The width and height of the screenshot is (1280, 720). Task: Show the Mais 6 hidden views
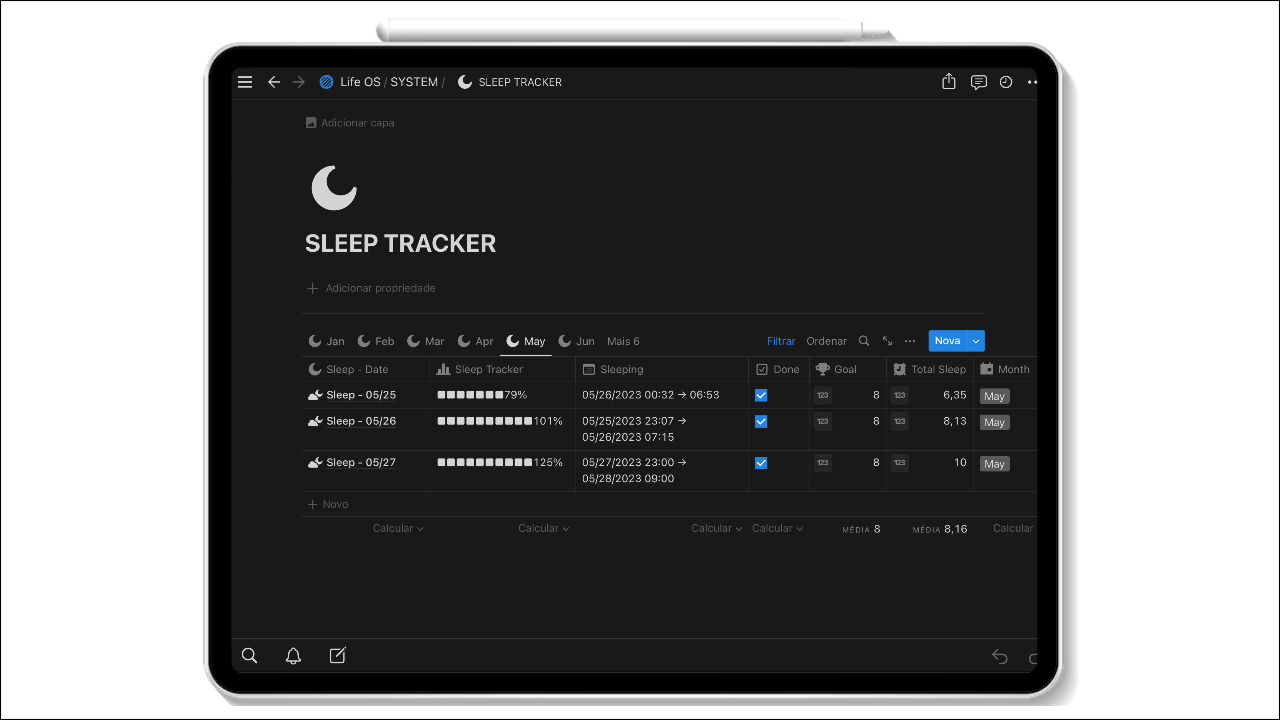click(623, 341)
